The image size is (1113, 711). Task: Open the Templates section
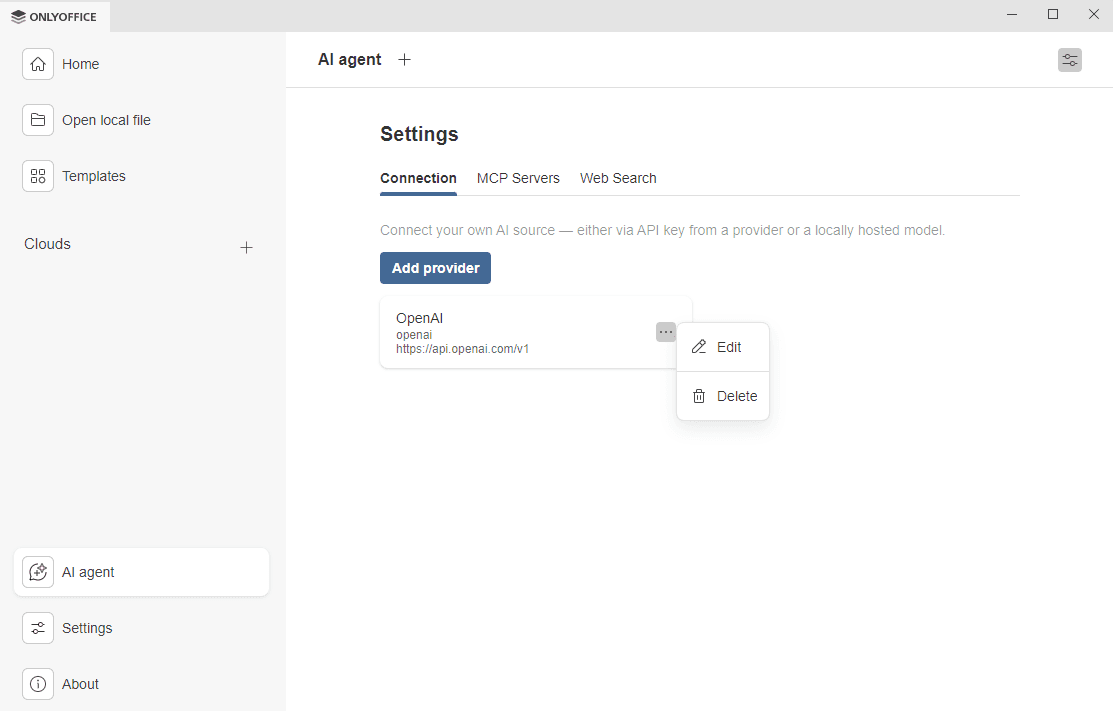click(94, 176)
